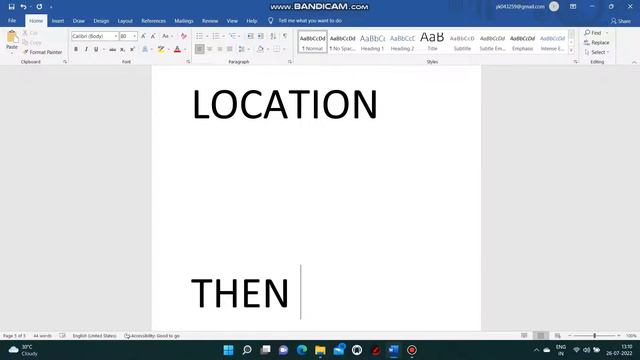Click the Share button
The width and height of the screenshot is (640, 360).
point(621,21)
